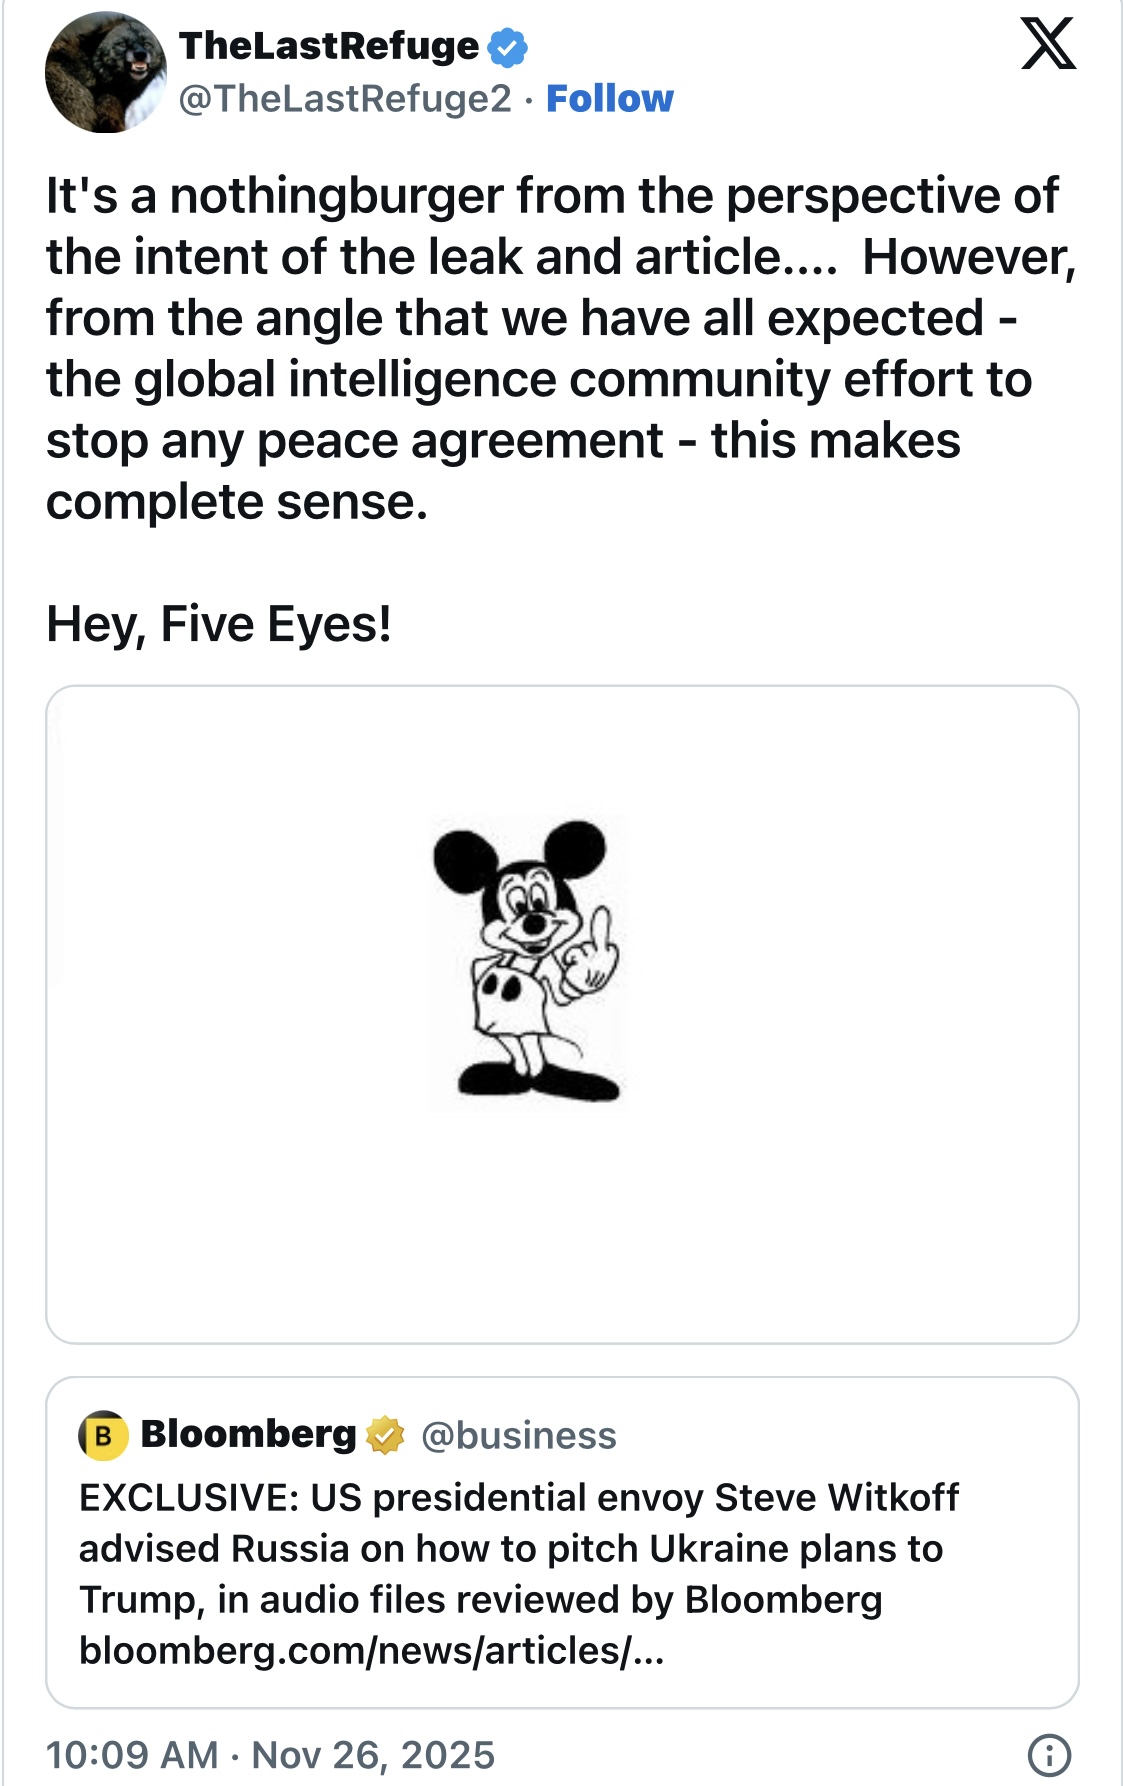Click the 'Hey, Five Eyes!' line
1123x1786 pixels.
tap(219, 624)
